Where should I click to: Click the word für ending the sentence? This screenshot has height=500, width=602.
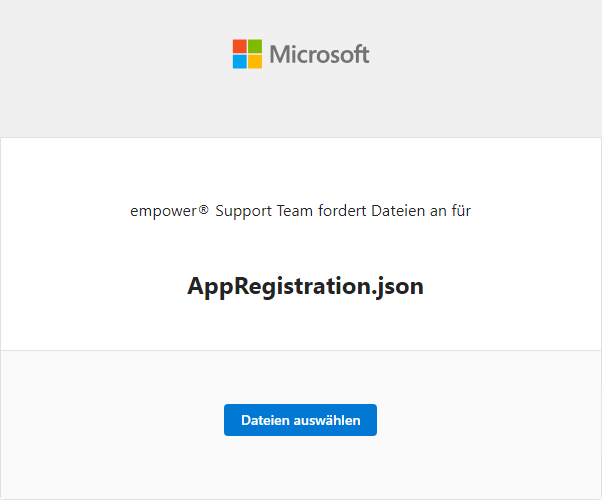coord(461,211)
